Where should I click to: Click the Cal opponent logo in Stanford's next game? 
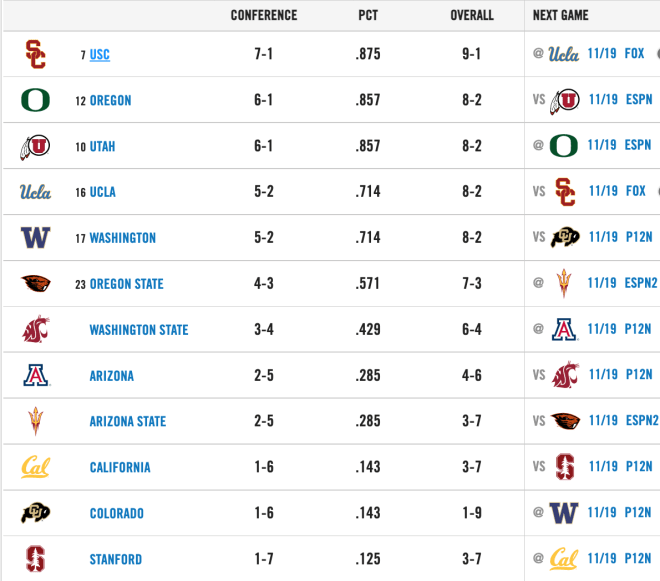point(564,559)
